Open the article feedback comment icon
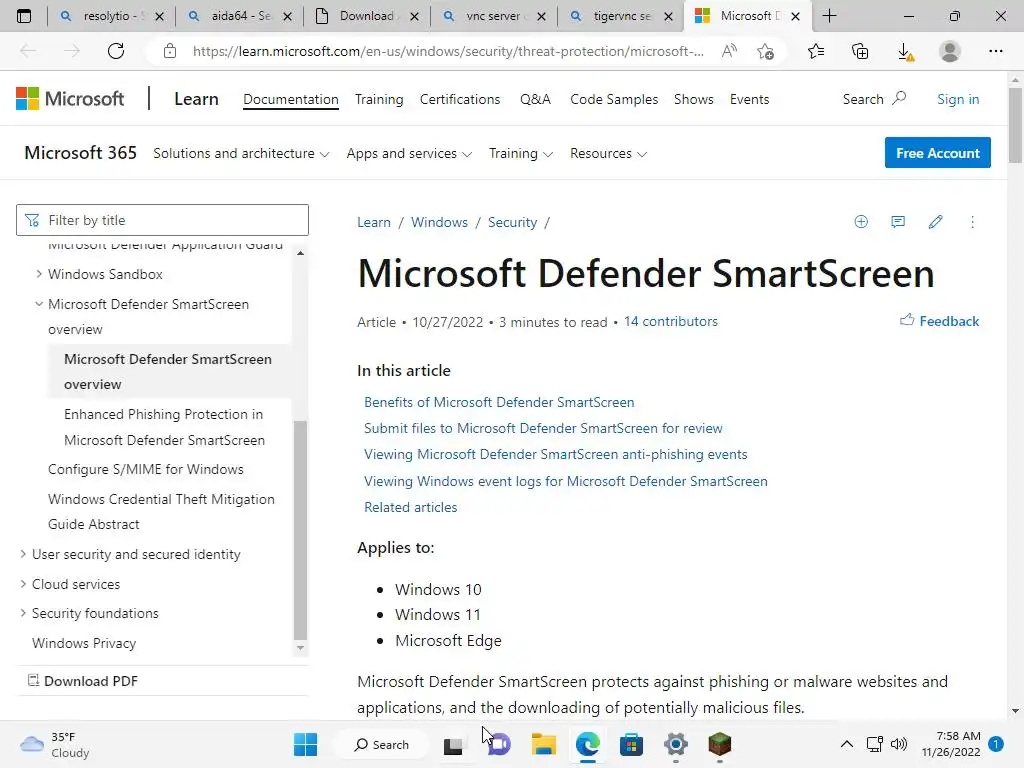 point(898,222)
